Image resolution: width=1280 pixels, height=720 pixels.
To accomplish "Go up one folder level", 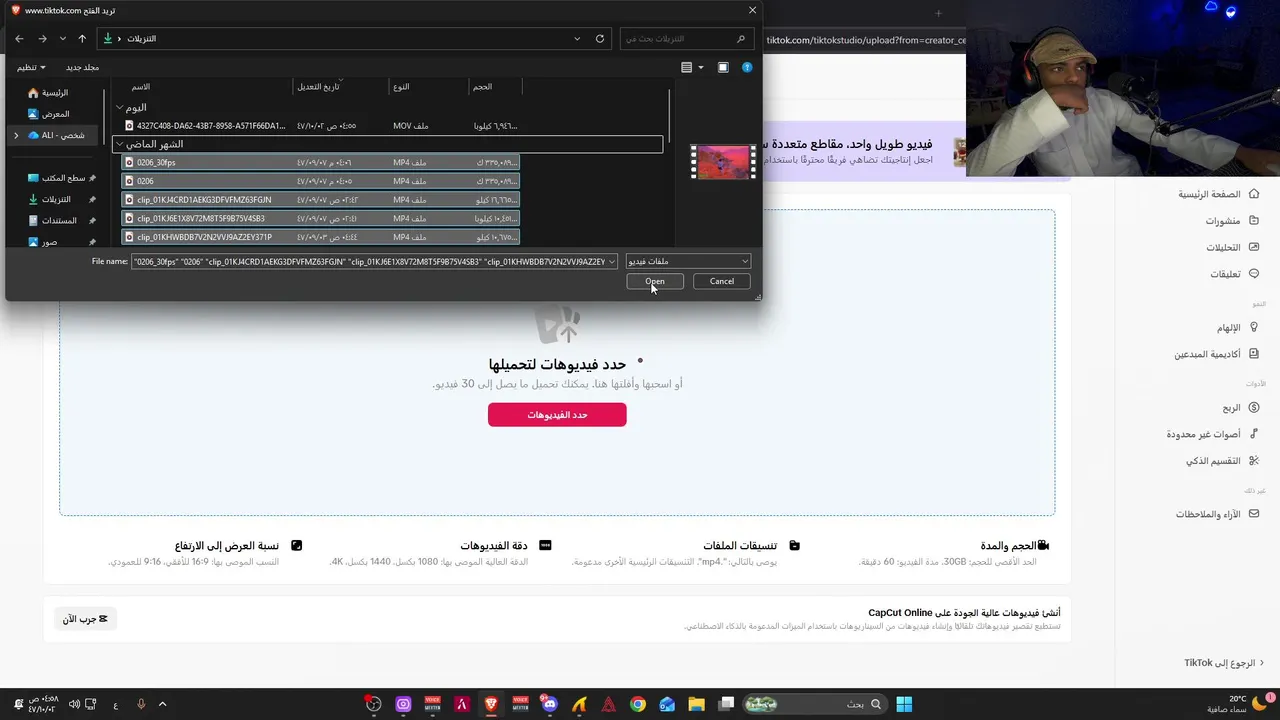I will [82, 38].
